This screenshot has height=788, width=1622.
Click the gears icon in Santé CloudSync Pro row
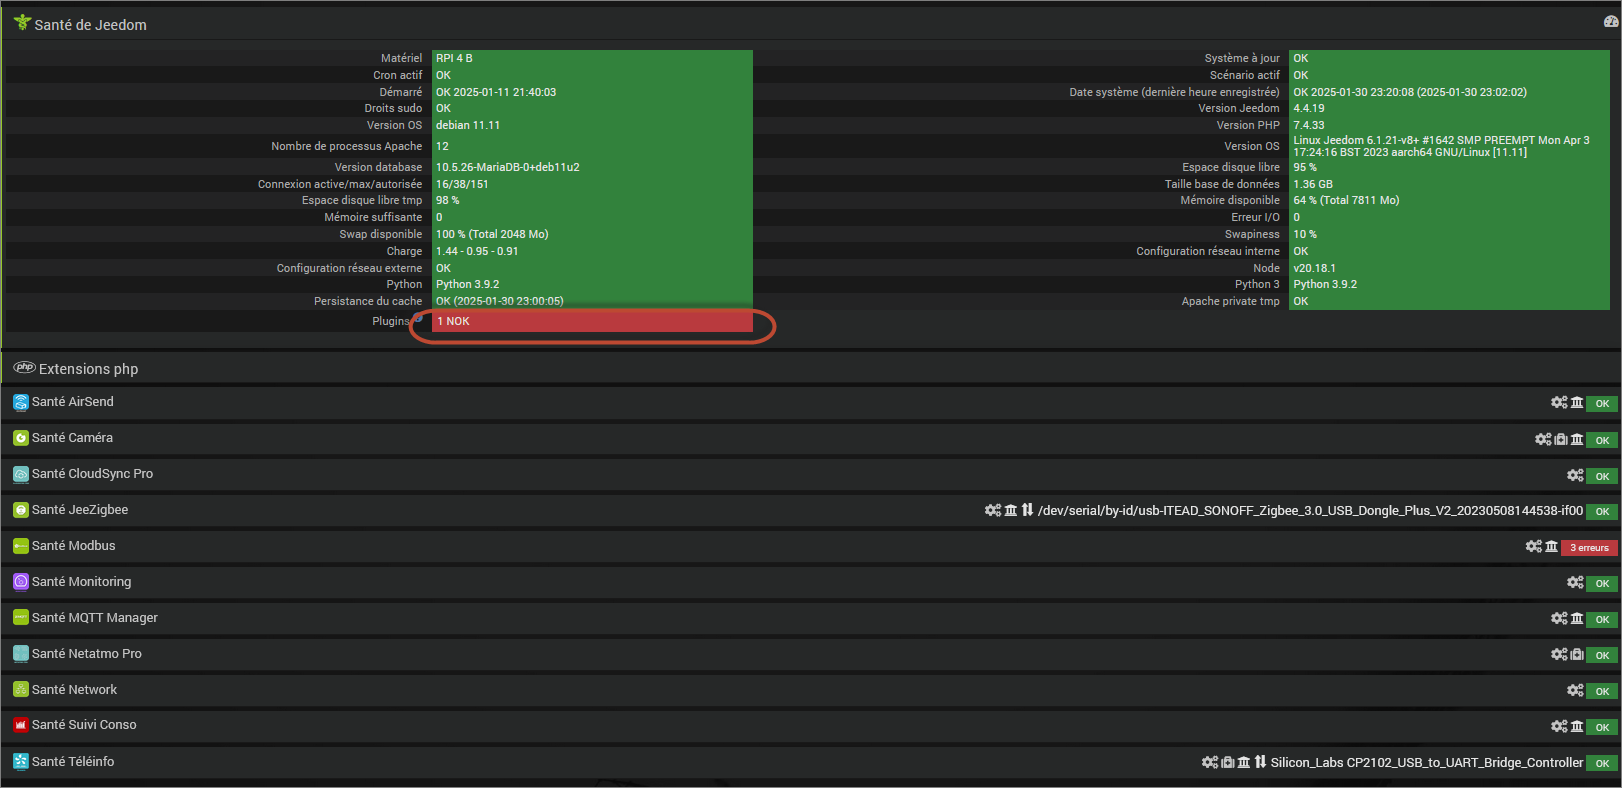pyautogui.click(x=1575, y=475)
